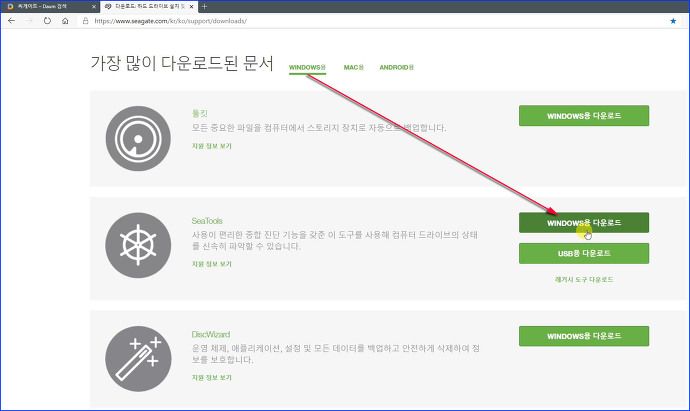Click the favorites star icon
690x411 pixels.
pos(673,21)
